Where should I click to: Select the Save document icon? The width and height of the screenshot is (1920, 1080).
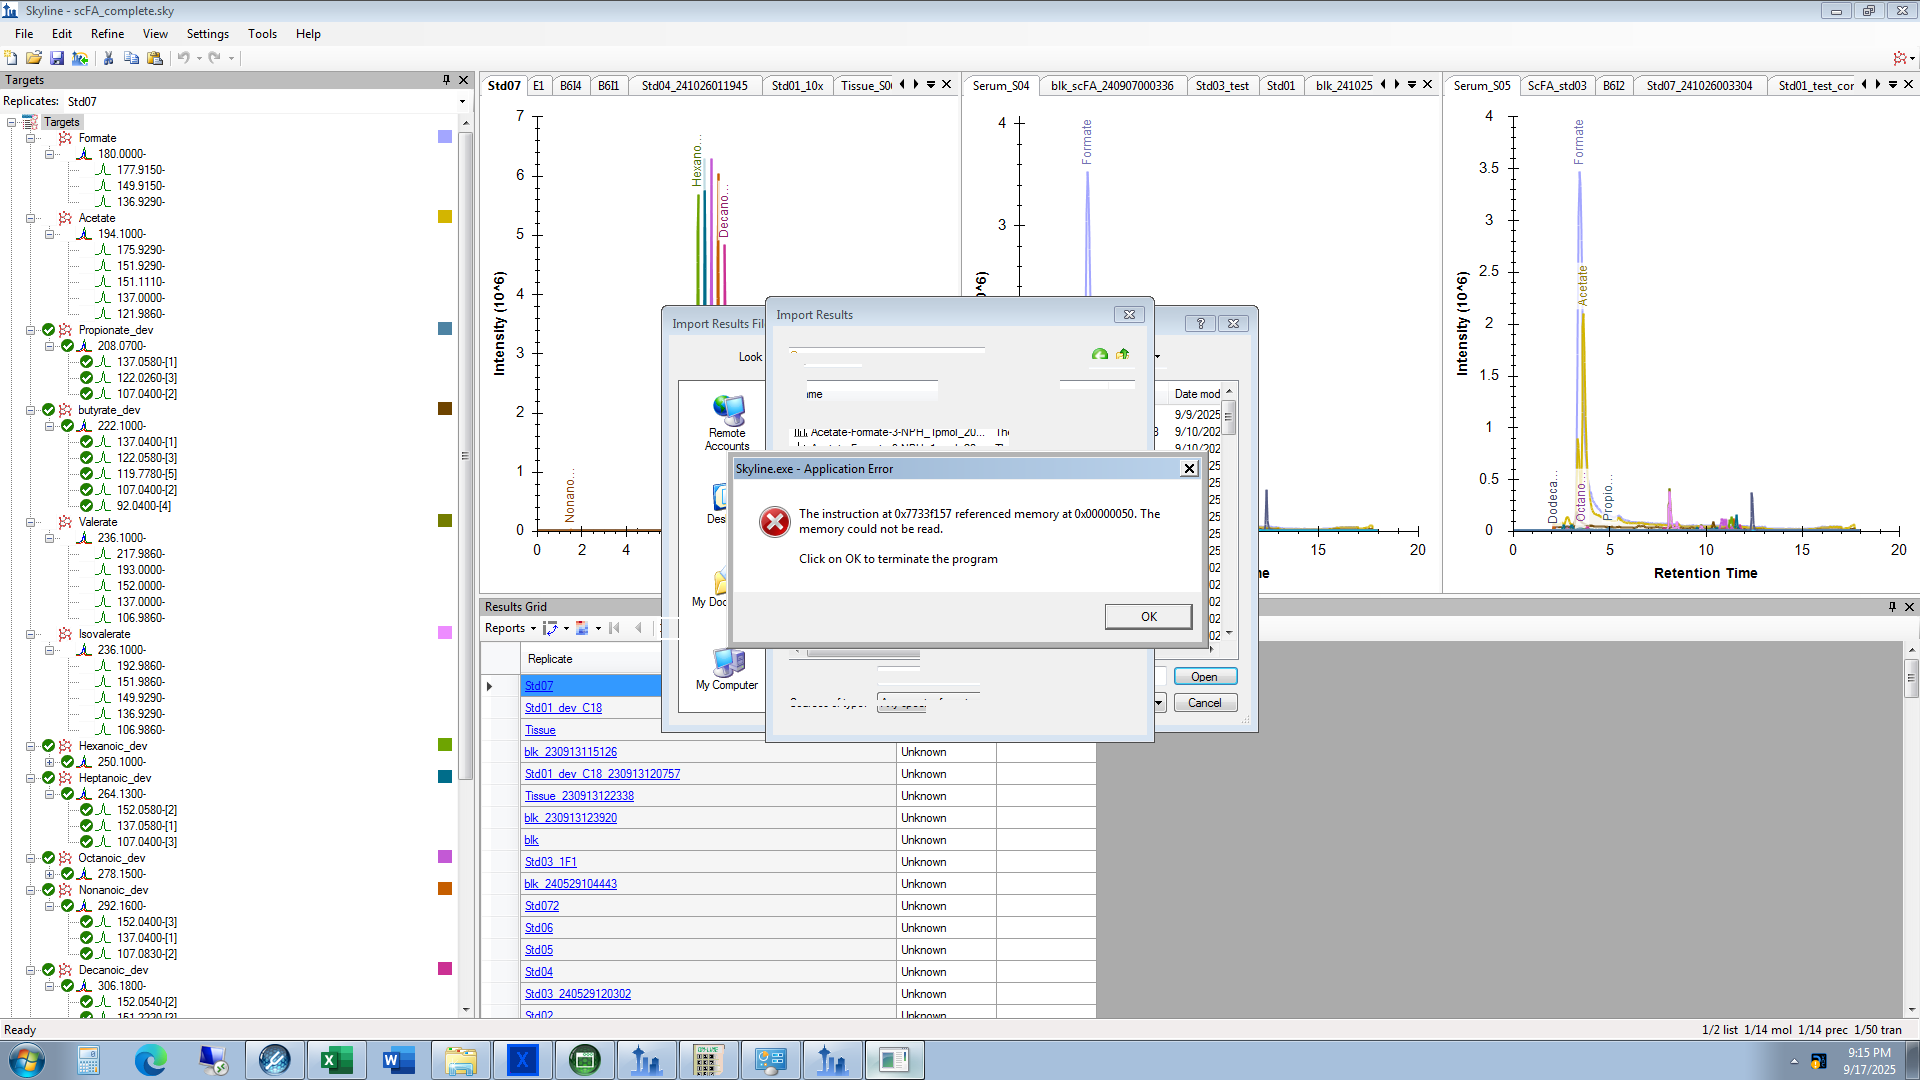point(57,58)
